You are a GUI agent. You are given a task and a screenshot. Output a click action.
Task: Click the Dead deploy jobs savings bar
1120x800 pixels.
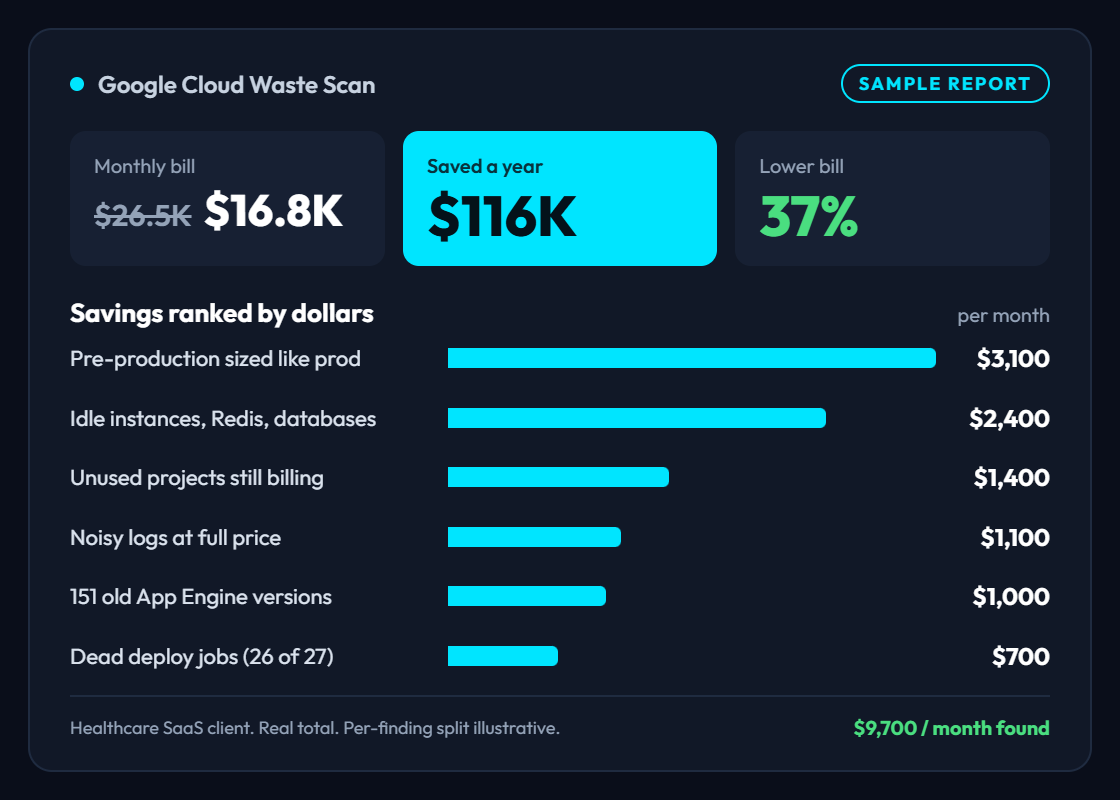tap(503, 656)
